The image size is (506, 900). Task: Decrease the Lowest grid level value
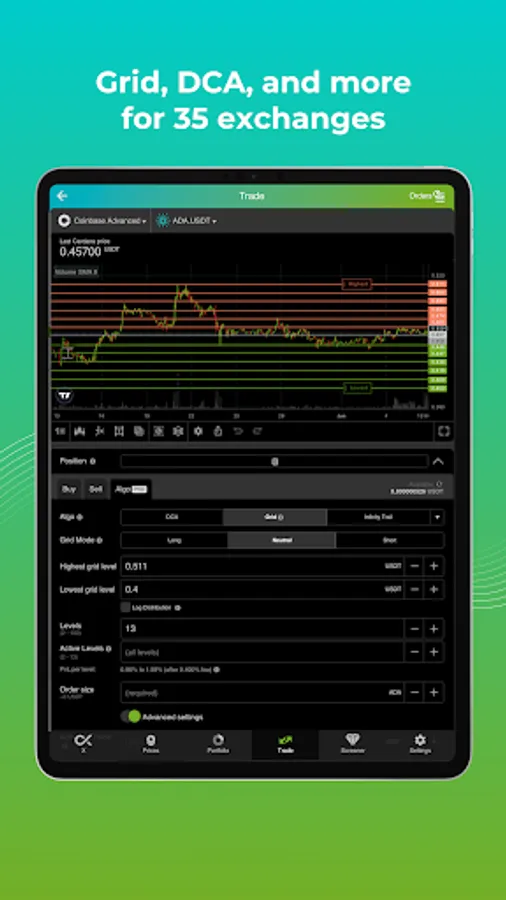click(x=414, y=589)
